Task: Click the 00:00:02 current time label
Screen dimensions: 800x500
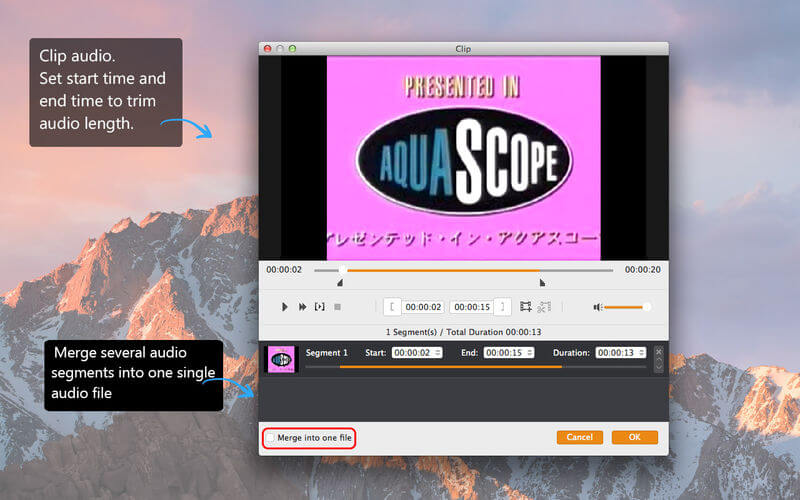Action: point(284,269)
